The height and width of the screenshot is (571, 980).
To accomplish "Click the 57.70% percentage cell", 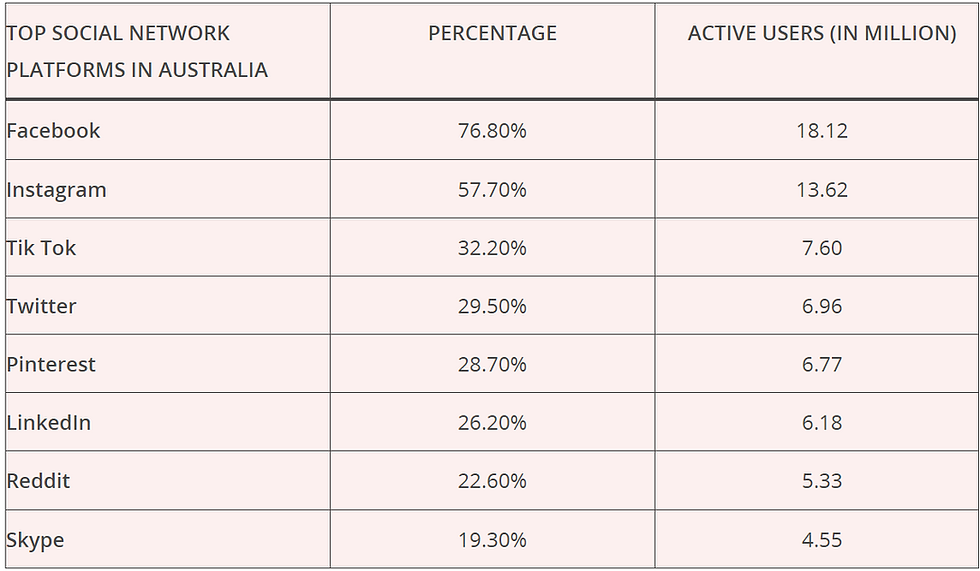I will click(492, 189).
